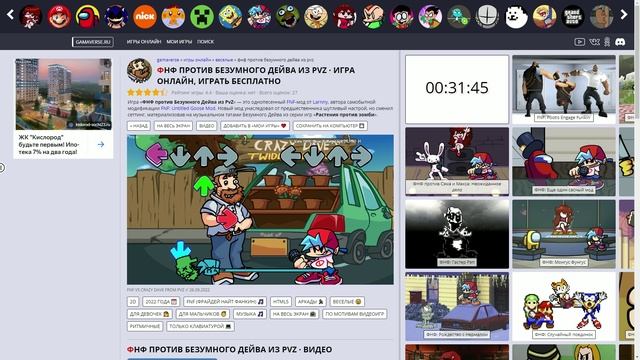Viewport: 640px width, 360px height.
Task: Open the Among Us Mongus Fungus thumbnail
Action: coord(564,234)
